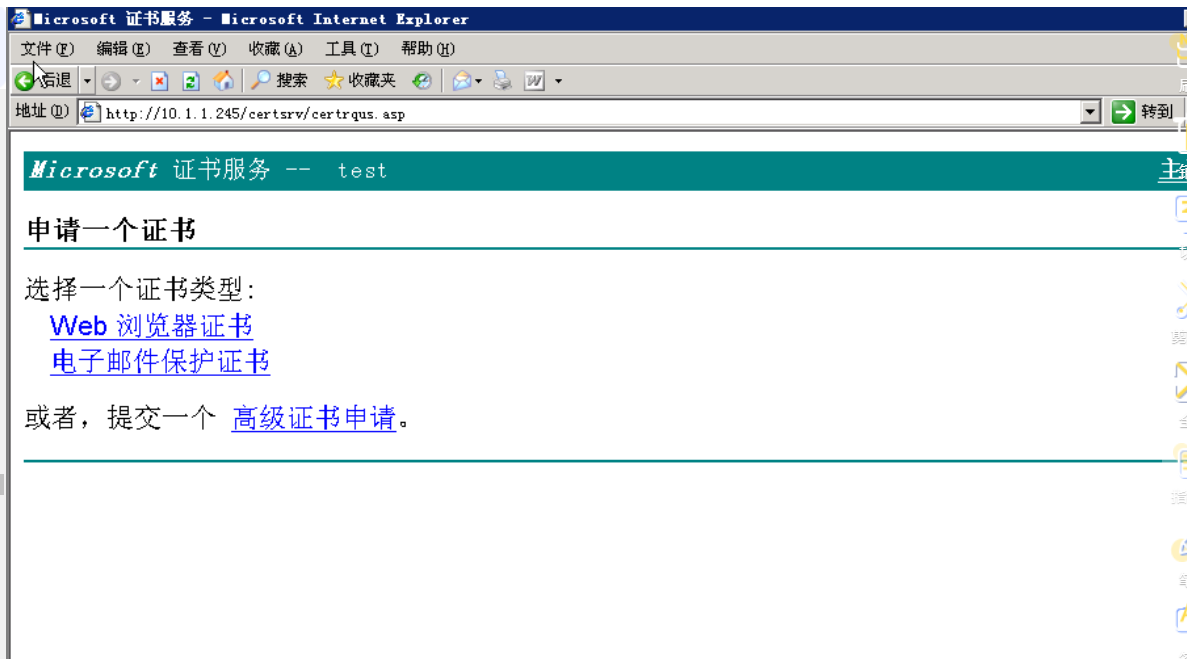Click the 选择一个证书类型 text
Screen dimensions: 1187x659
point(141,289)
